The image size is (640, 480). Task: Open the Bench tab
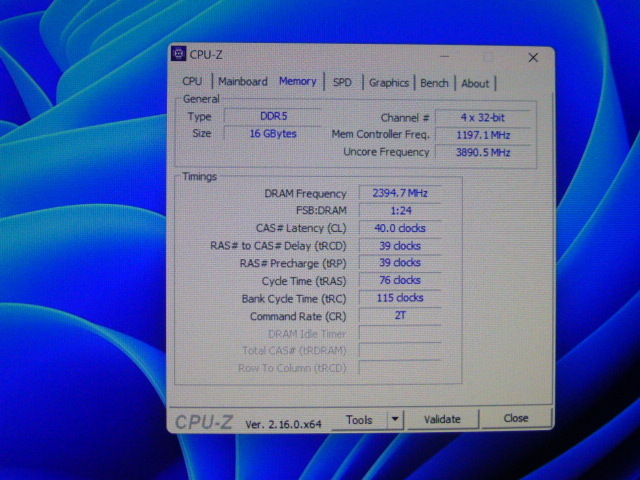point(434,83)
